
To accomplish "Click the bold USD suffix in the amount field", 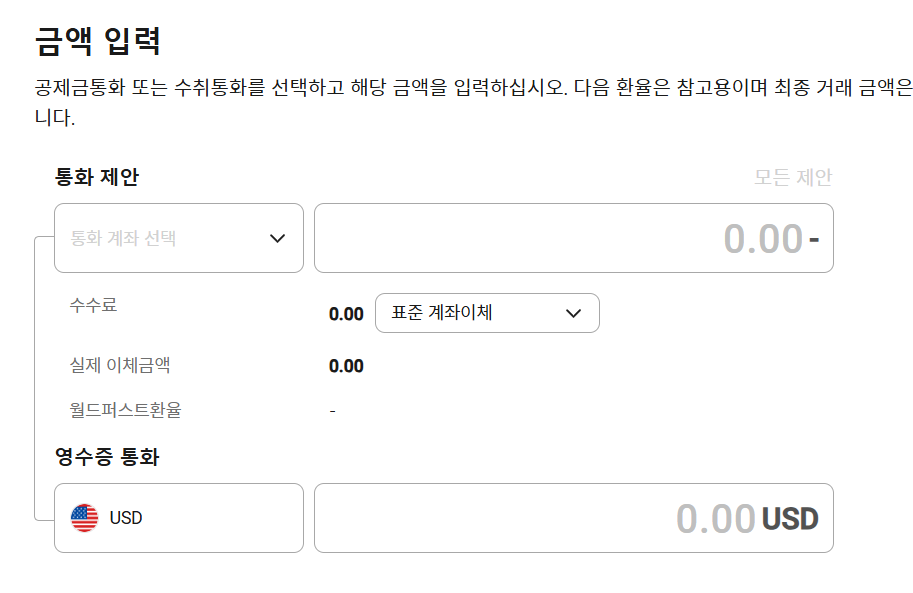I will click(x=790, y=518).
